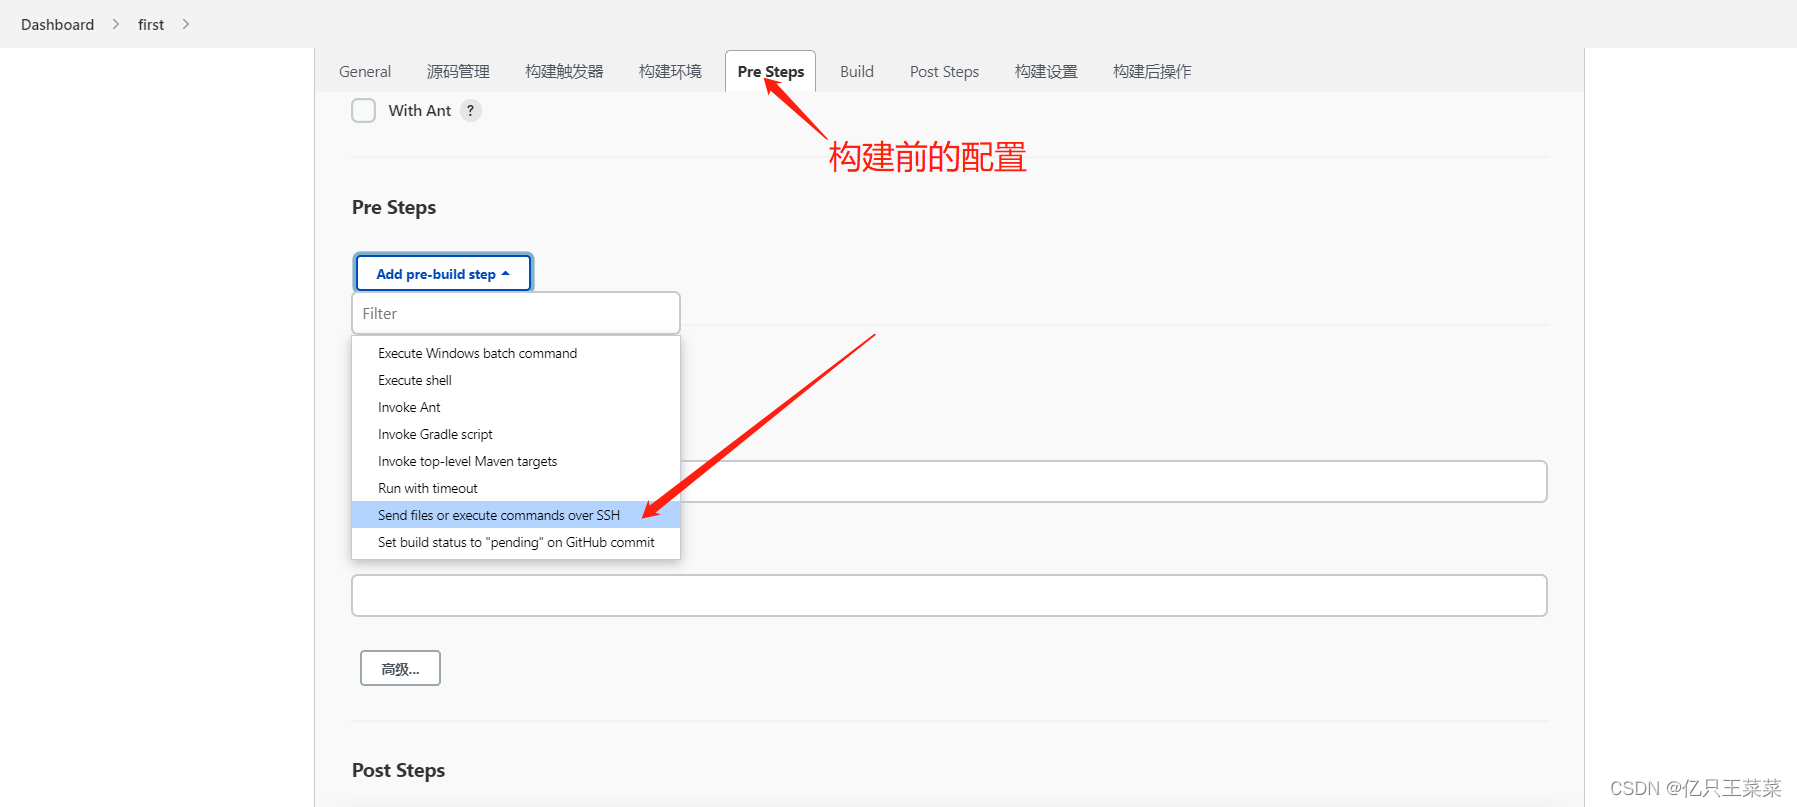
Task: Click the 高级... advanced button
Action: tap(400, 668)
